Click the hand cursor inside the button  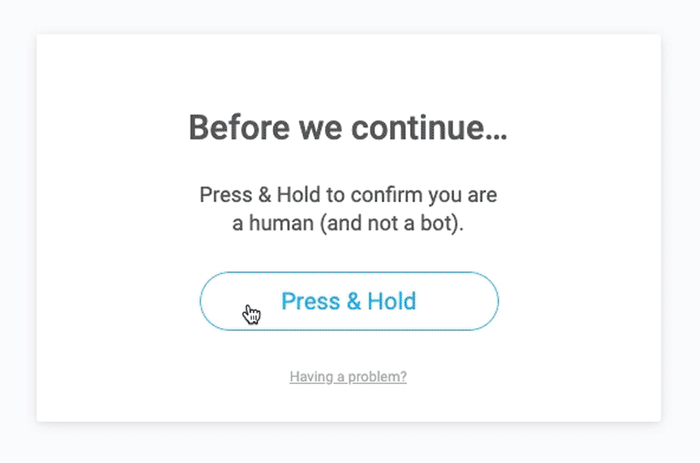(251, 314)
